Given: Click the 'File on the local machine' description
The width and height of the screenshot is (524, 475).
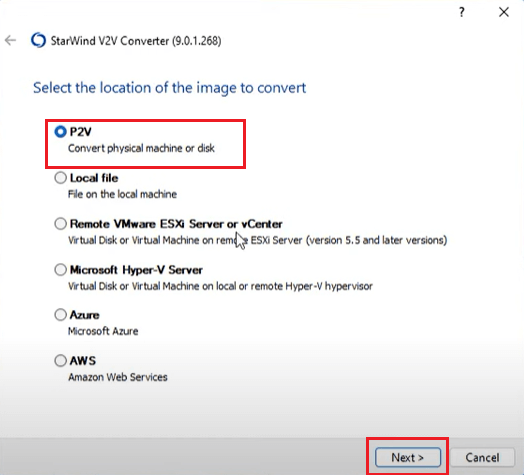Looking at the screenshot, I should tap(122, 194).
